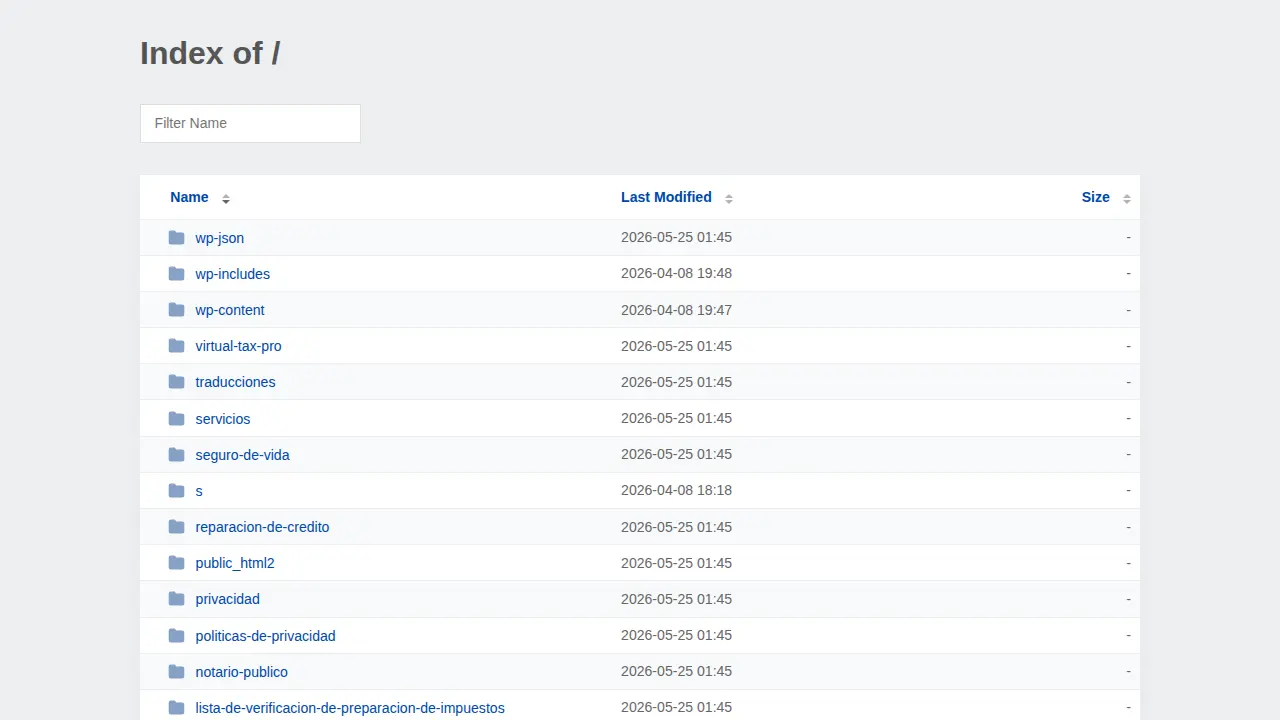Click the folder icon beside wp-json
Image resolution: width=1280 pixels, height=720 pixels.
[x=177, y=238]
